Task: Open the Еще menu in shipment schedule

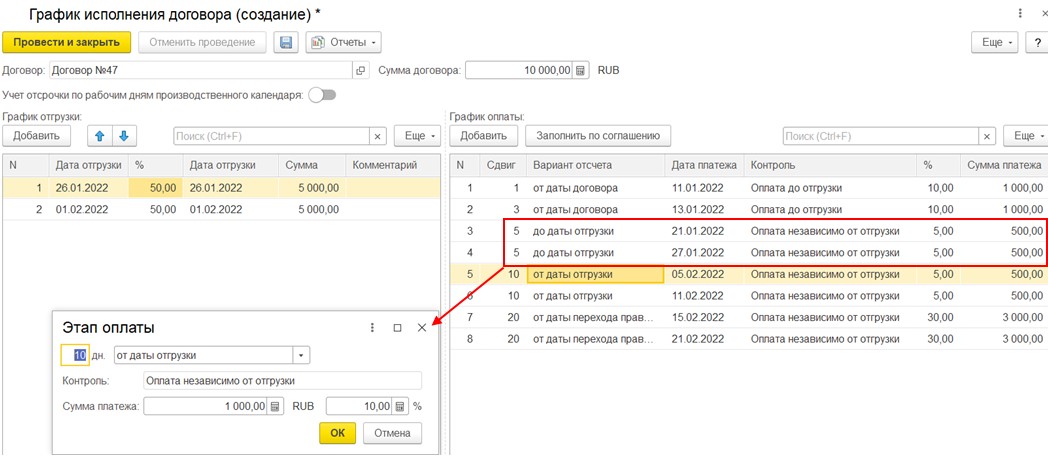Action: [416, 136]
